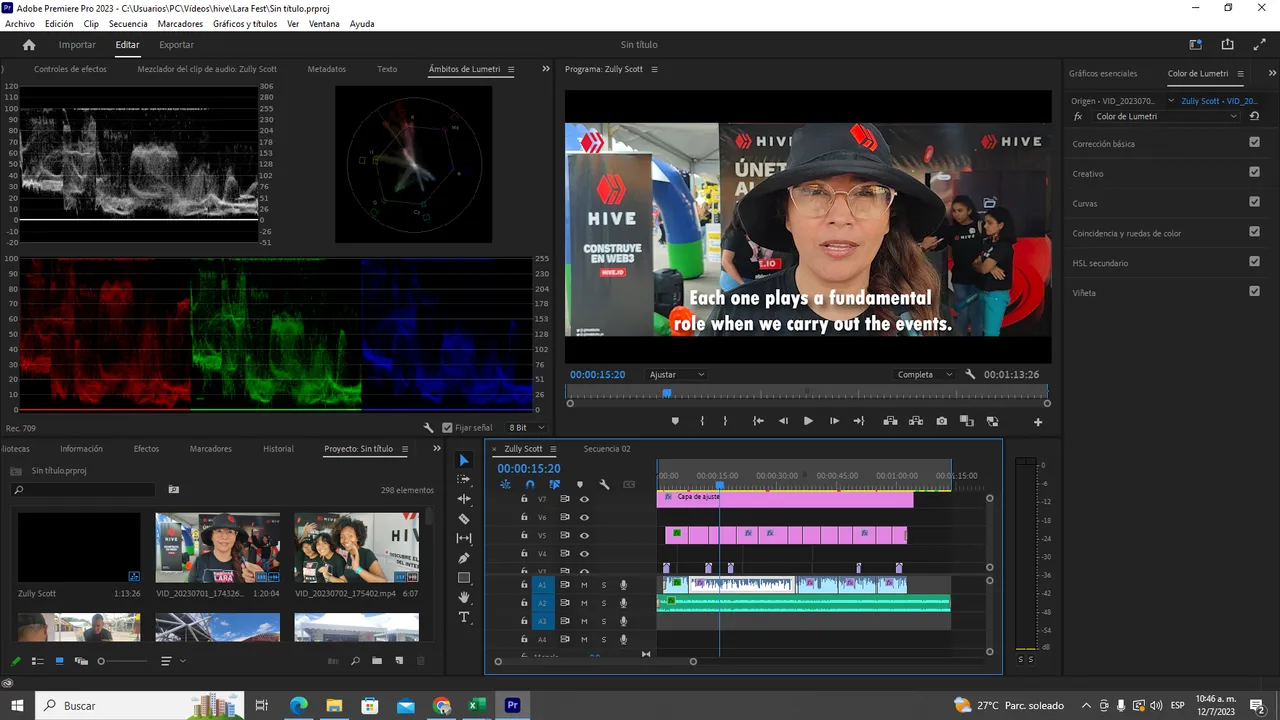Screen dimensions: 1280x720
Task: Export a frame with camera icon
Action: pos(942,421)
